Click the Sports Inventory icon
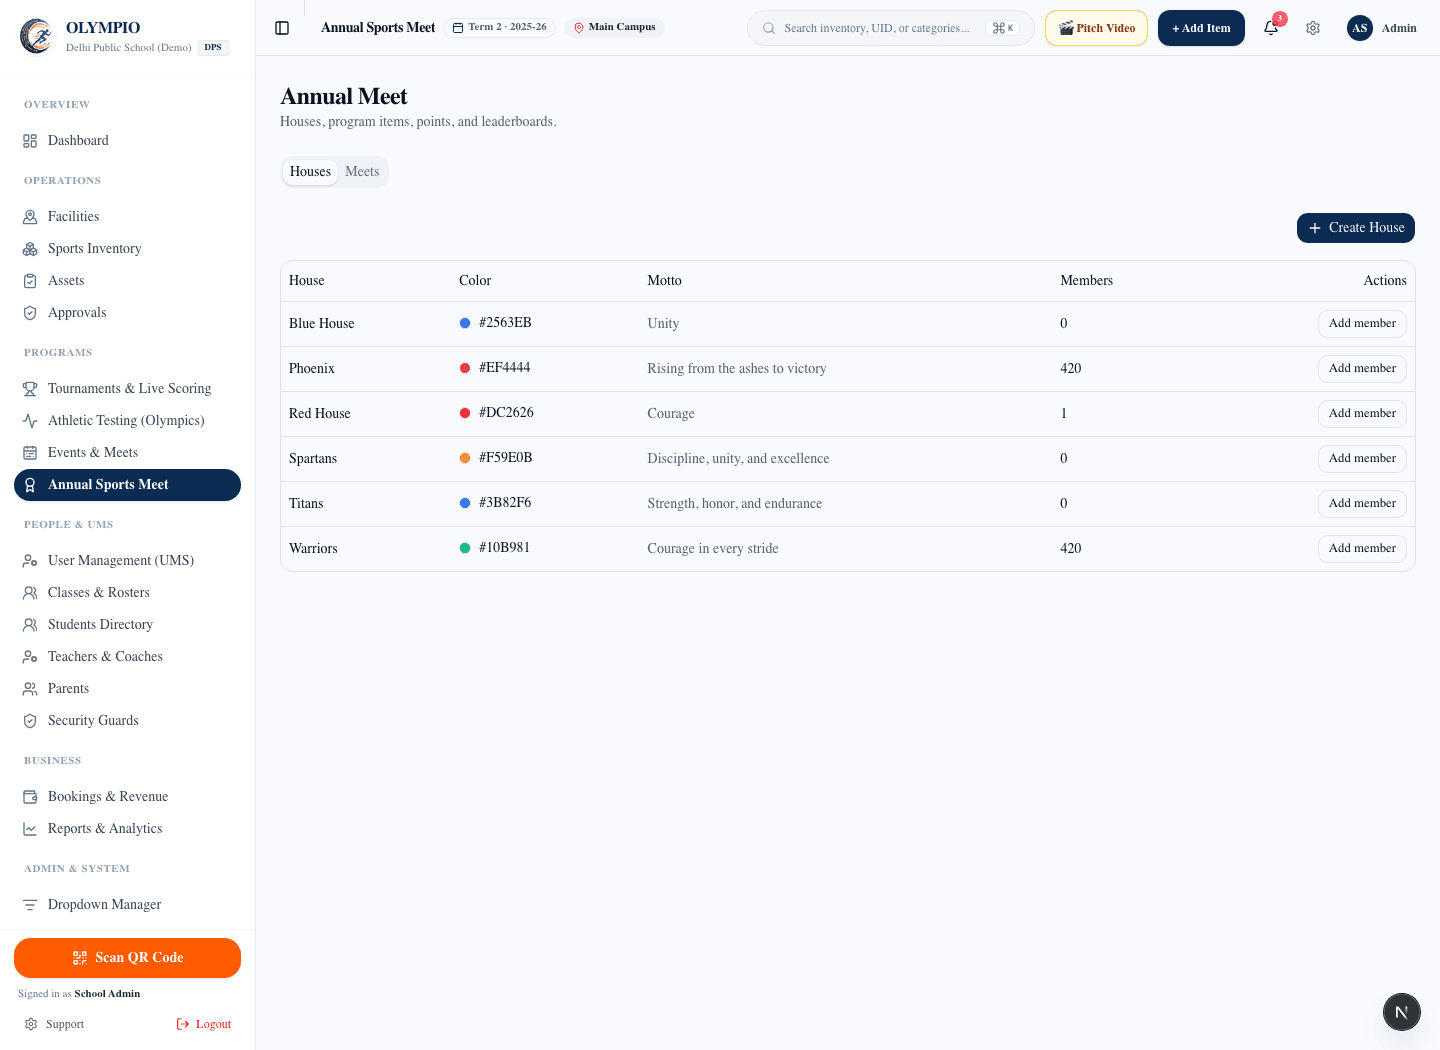This screenshot has width=1440, height=1050. tap(30, 249)
